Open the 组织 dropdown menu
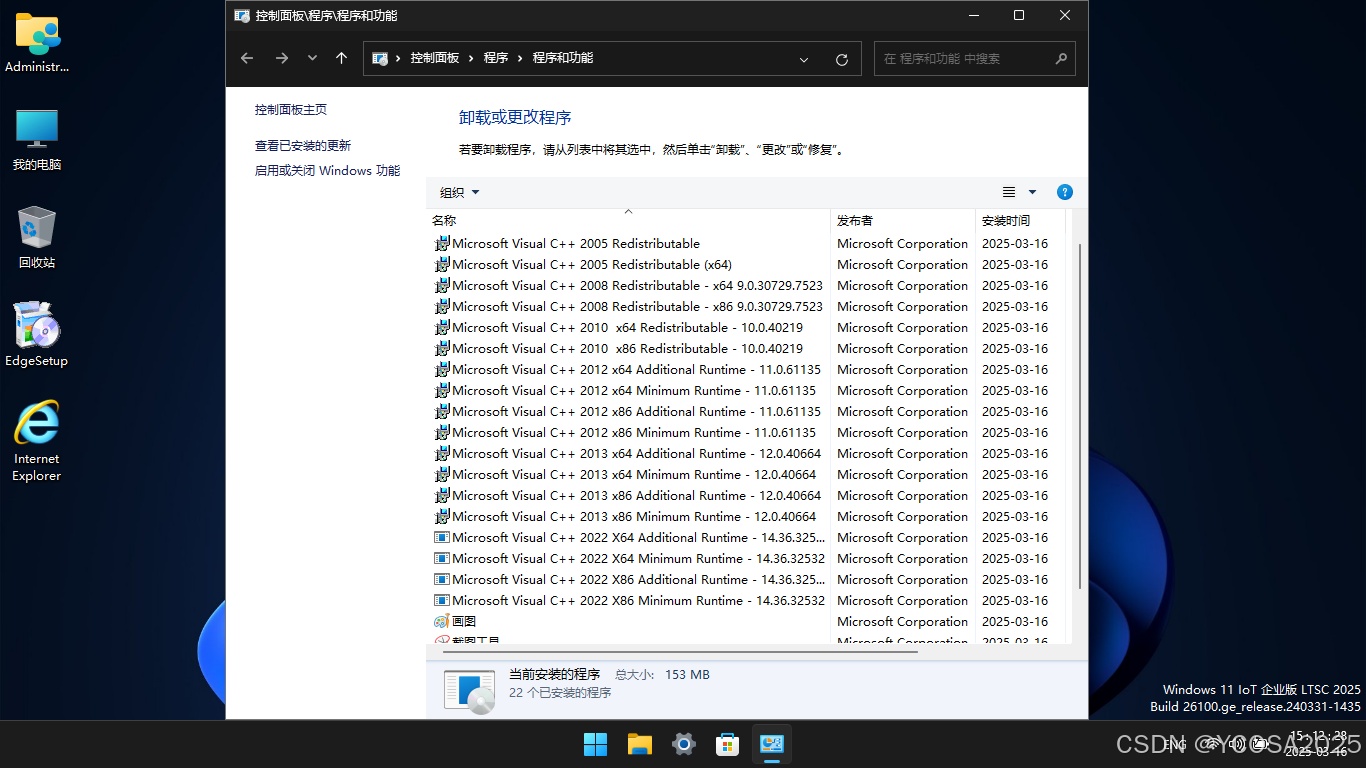1366x768 pixels. tap(460, 193)
